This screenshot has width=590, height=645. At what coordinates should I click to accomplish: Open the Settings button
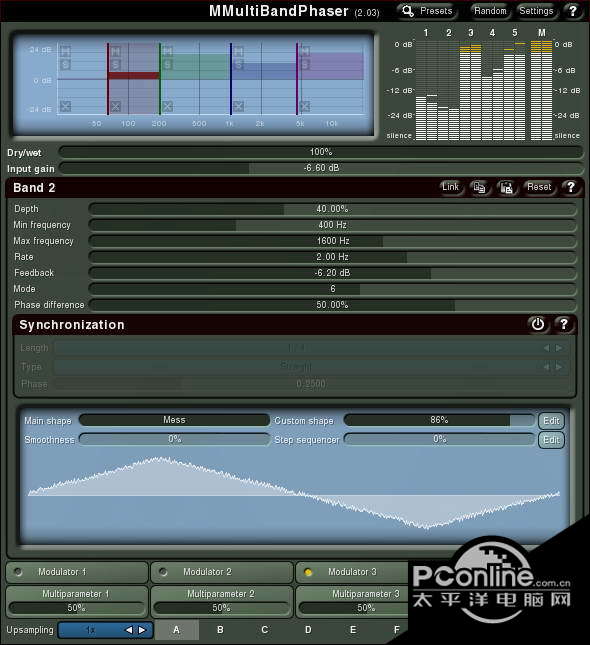tap(536, 11)
